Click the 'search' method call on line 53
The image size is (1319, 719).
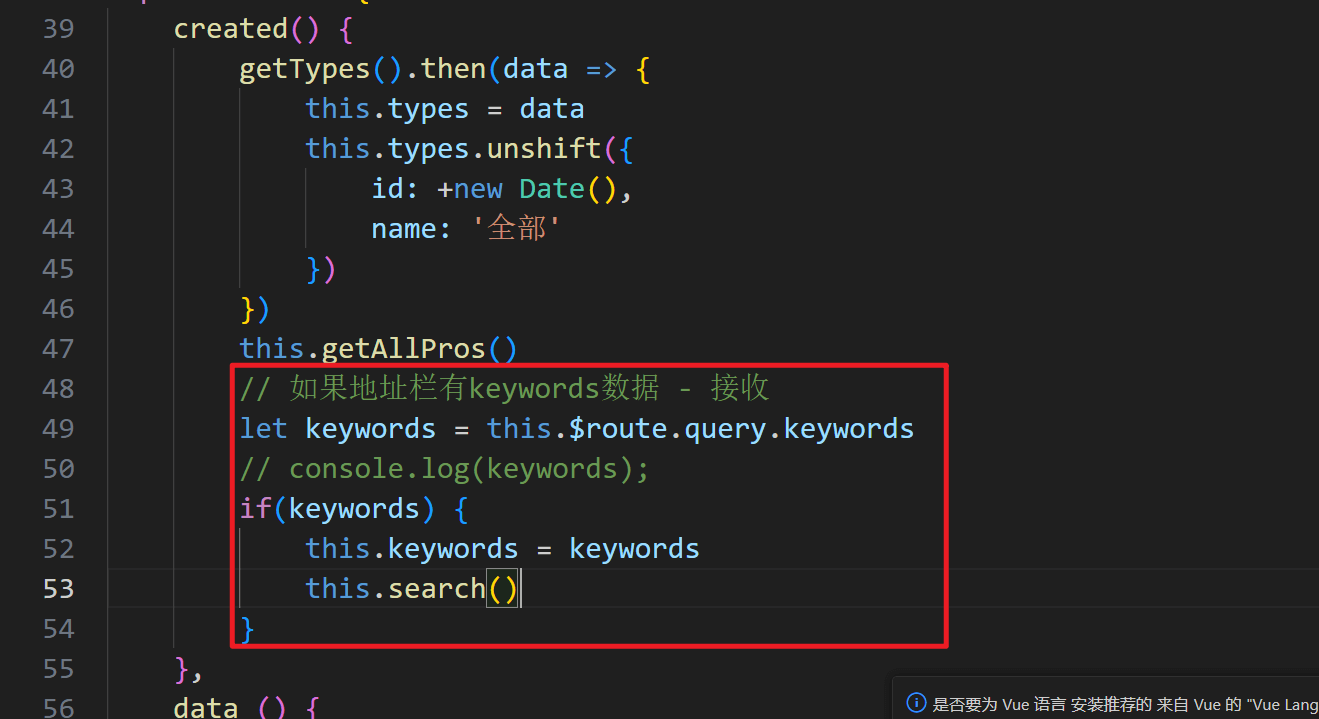(436, 589)
